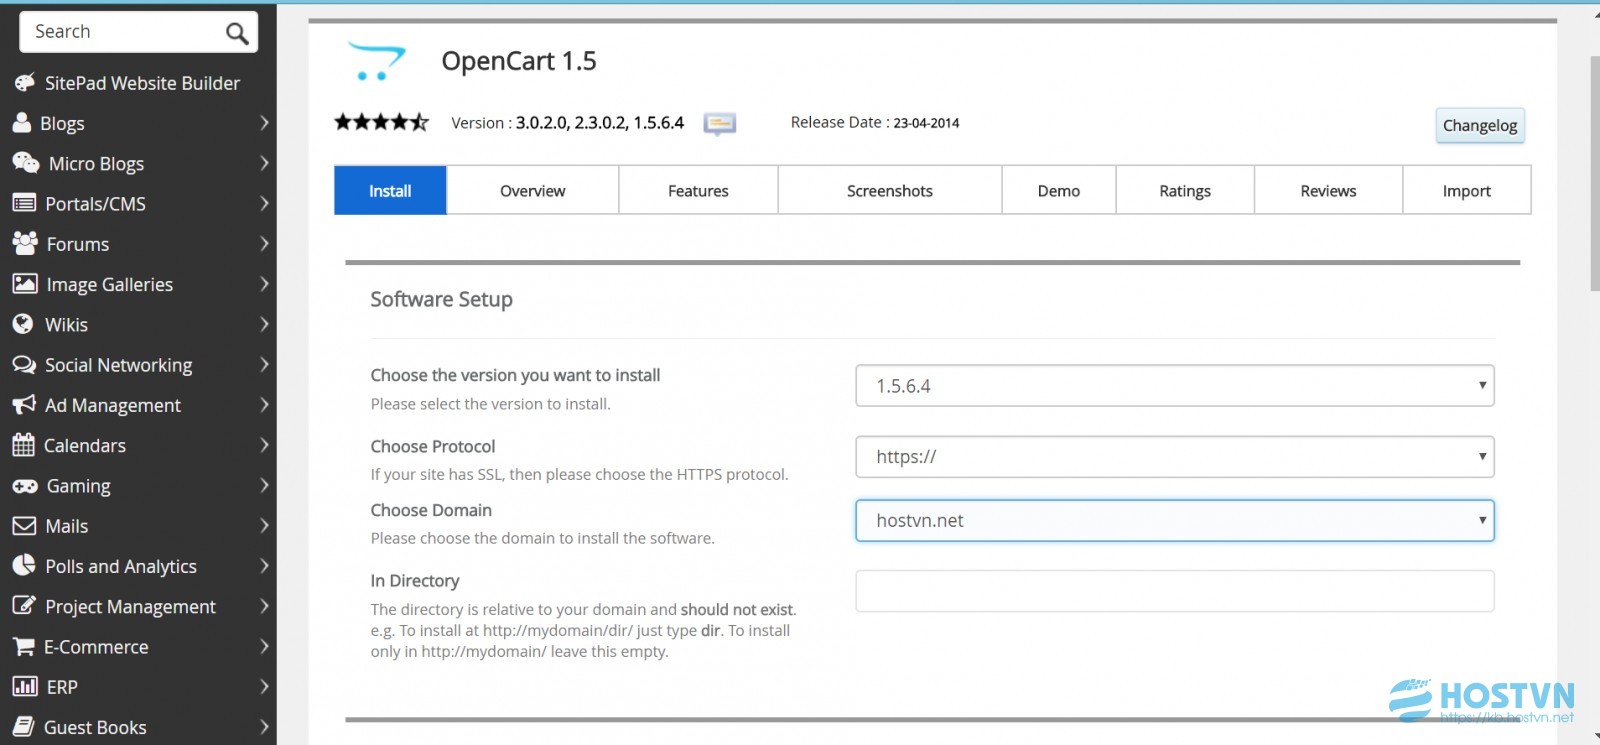Click the search magnifier icon
The image size is (1600, 745).
click(x=237, y=33)
